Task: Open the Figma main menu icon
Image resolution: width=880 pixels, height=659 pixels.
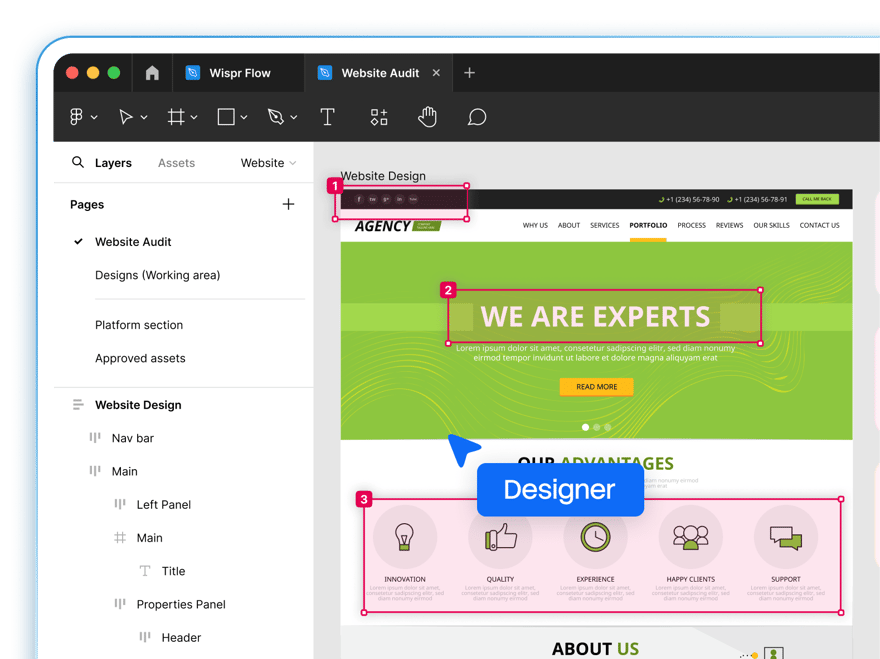Action: coord(76,117)
